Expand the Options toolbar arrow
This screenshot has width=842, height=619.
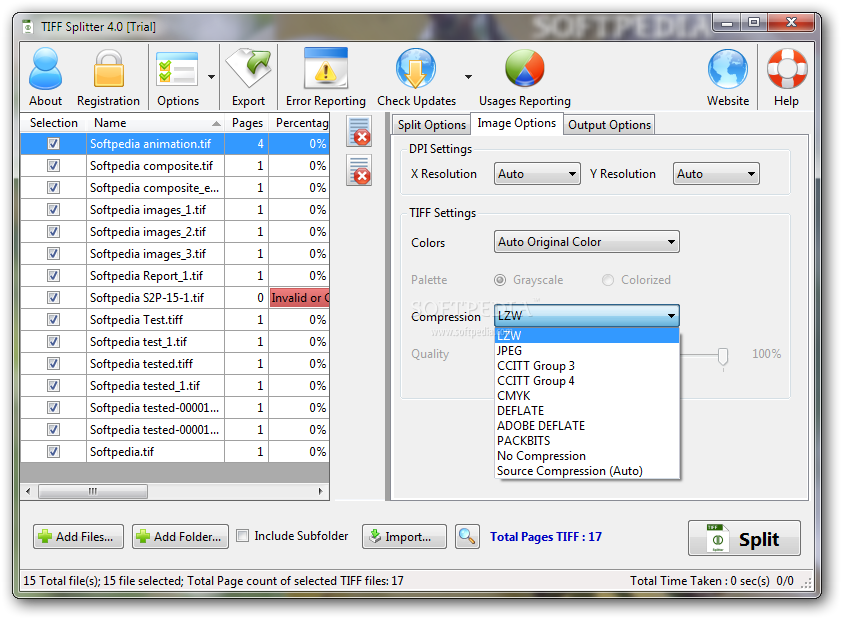point(212,77)
